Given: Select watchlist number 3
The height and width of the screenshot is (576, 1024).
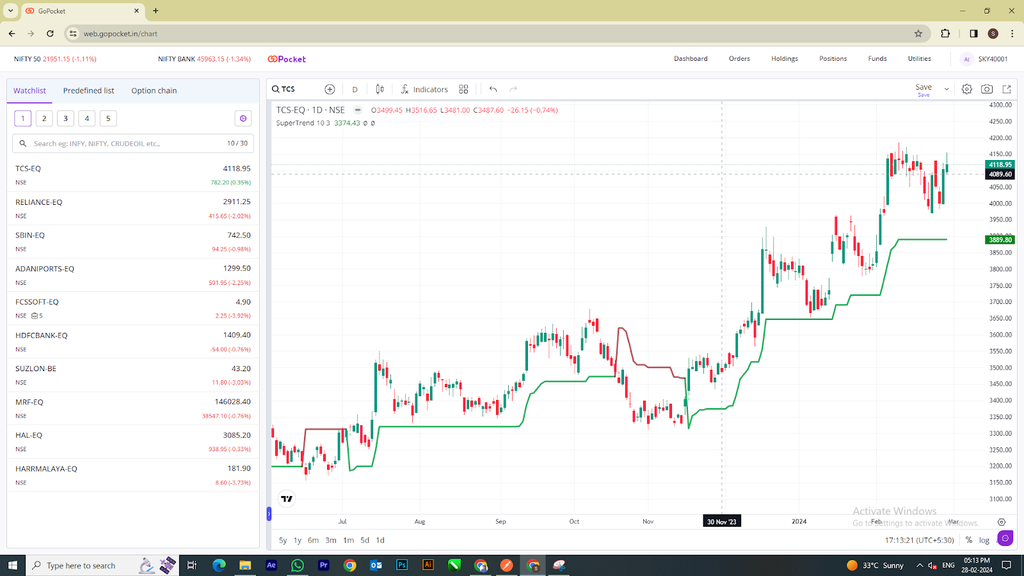Looking at the screenshot, I should [x=65, y=118].
